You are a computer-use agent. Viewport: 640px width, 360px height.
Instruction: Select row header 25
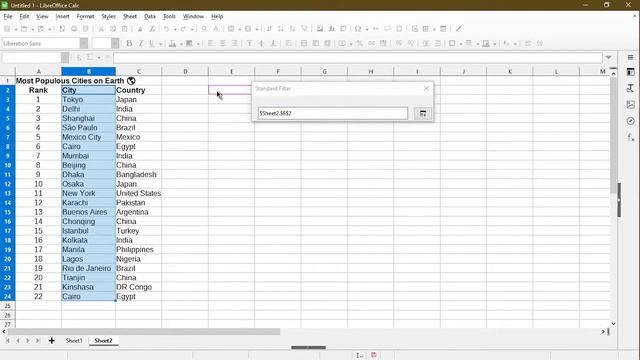click(x=7, y=306)
